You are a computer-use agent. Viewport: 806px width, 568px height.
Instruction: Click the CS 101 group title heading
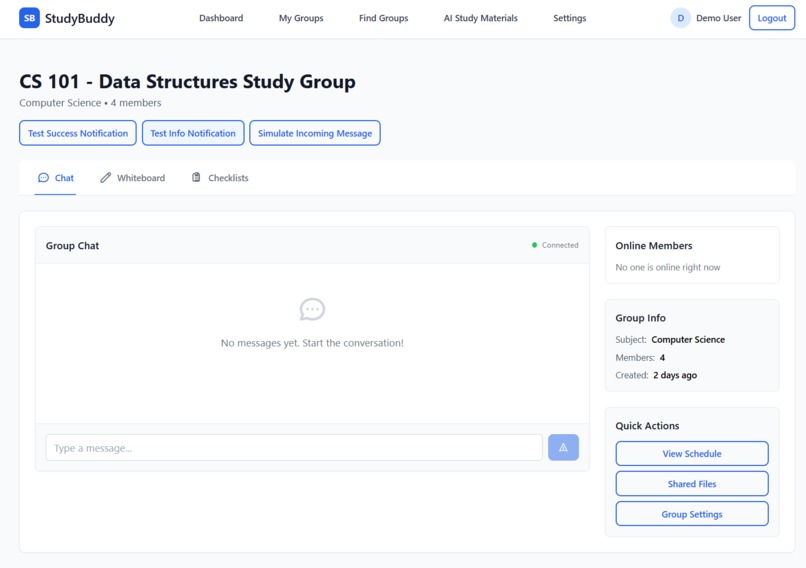pos(187,82)
